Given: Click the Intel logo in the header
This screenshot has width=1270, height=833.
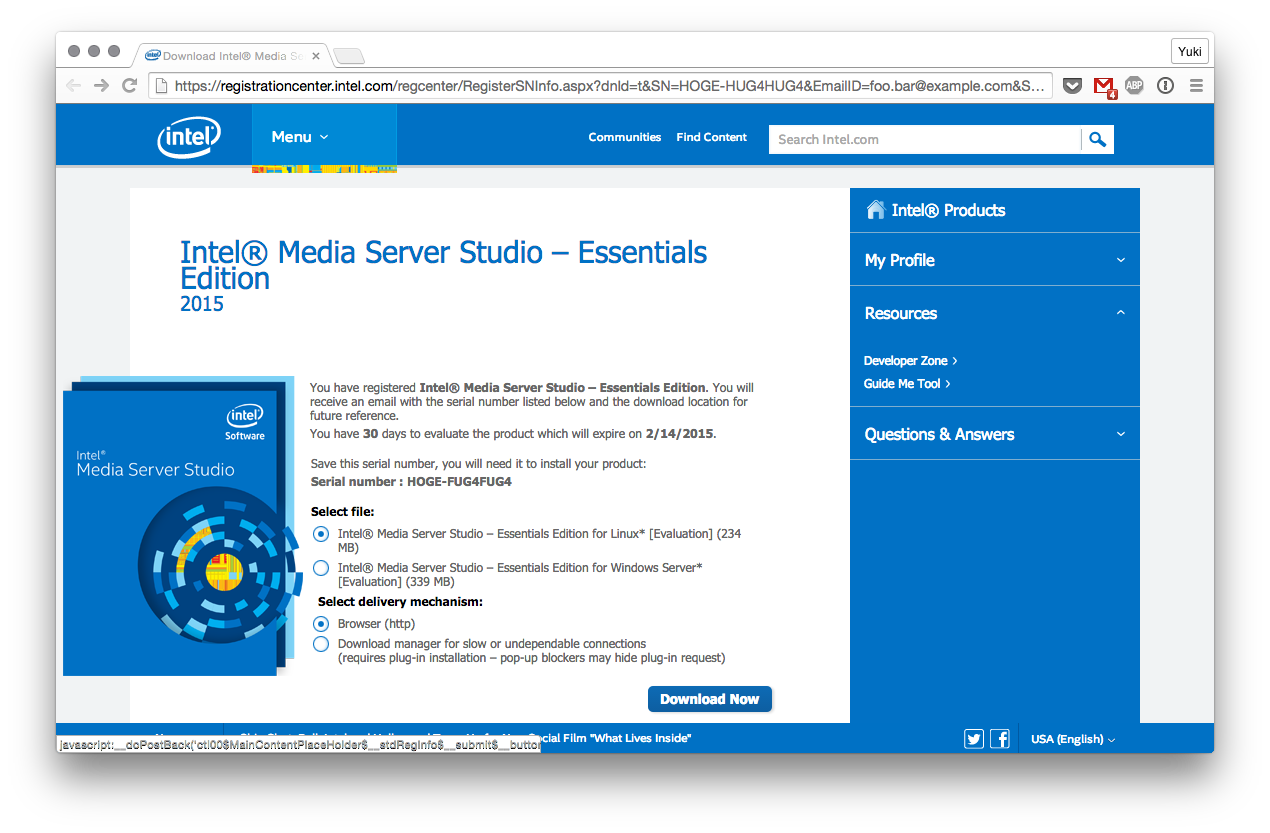Looking at the screenshot, I should [189, 138].
